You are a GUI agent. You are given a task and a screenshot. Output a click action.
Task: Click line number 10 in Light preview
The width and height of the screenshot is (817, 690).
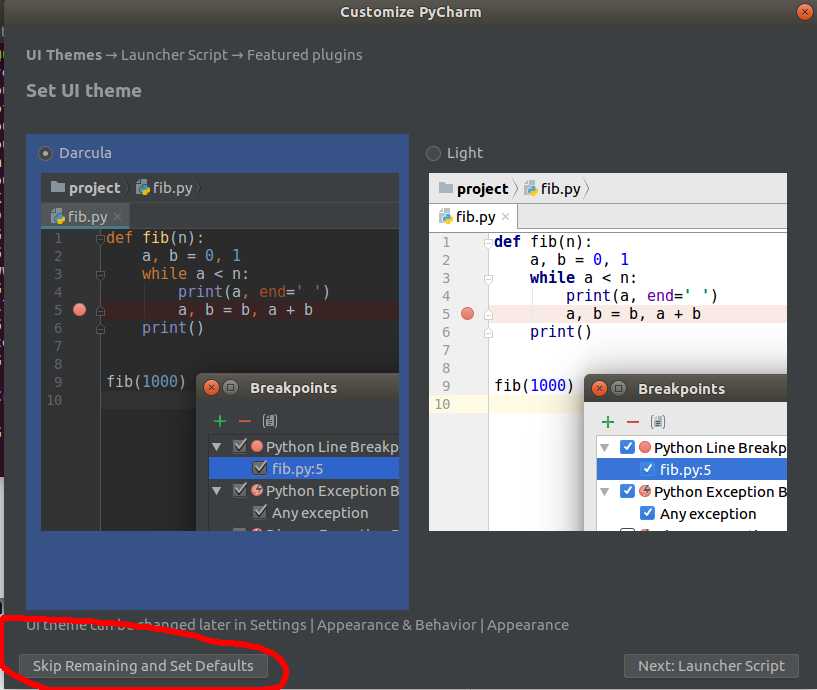point(442,404)
